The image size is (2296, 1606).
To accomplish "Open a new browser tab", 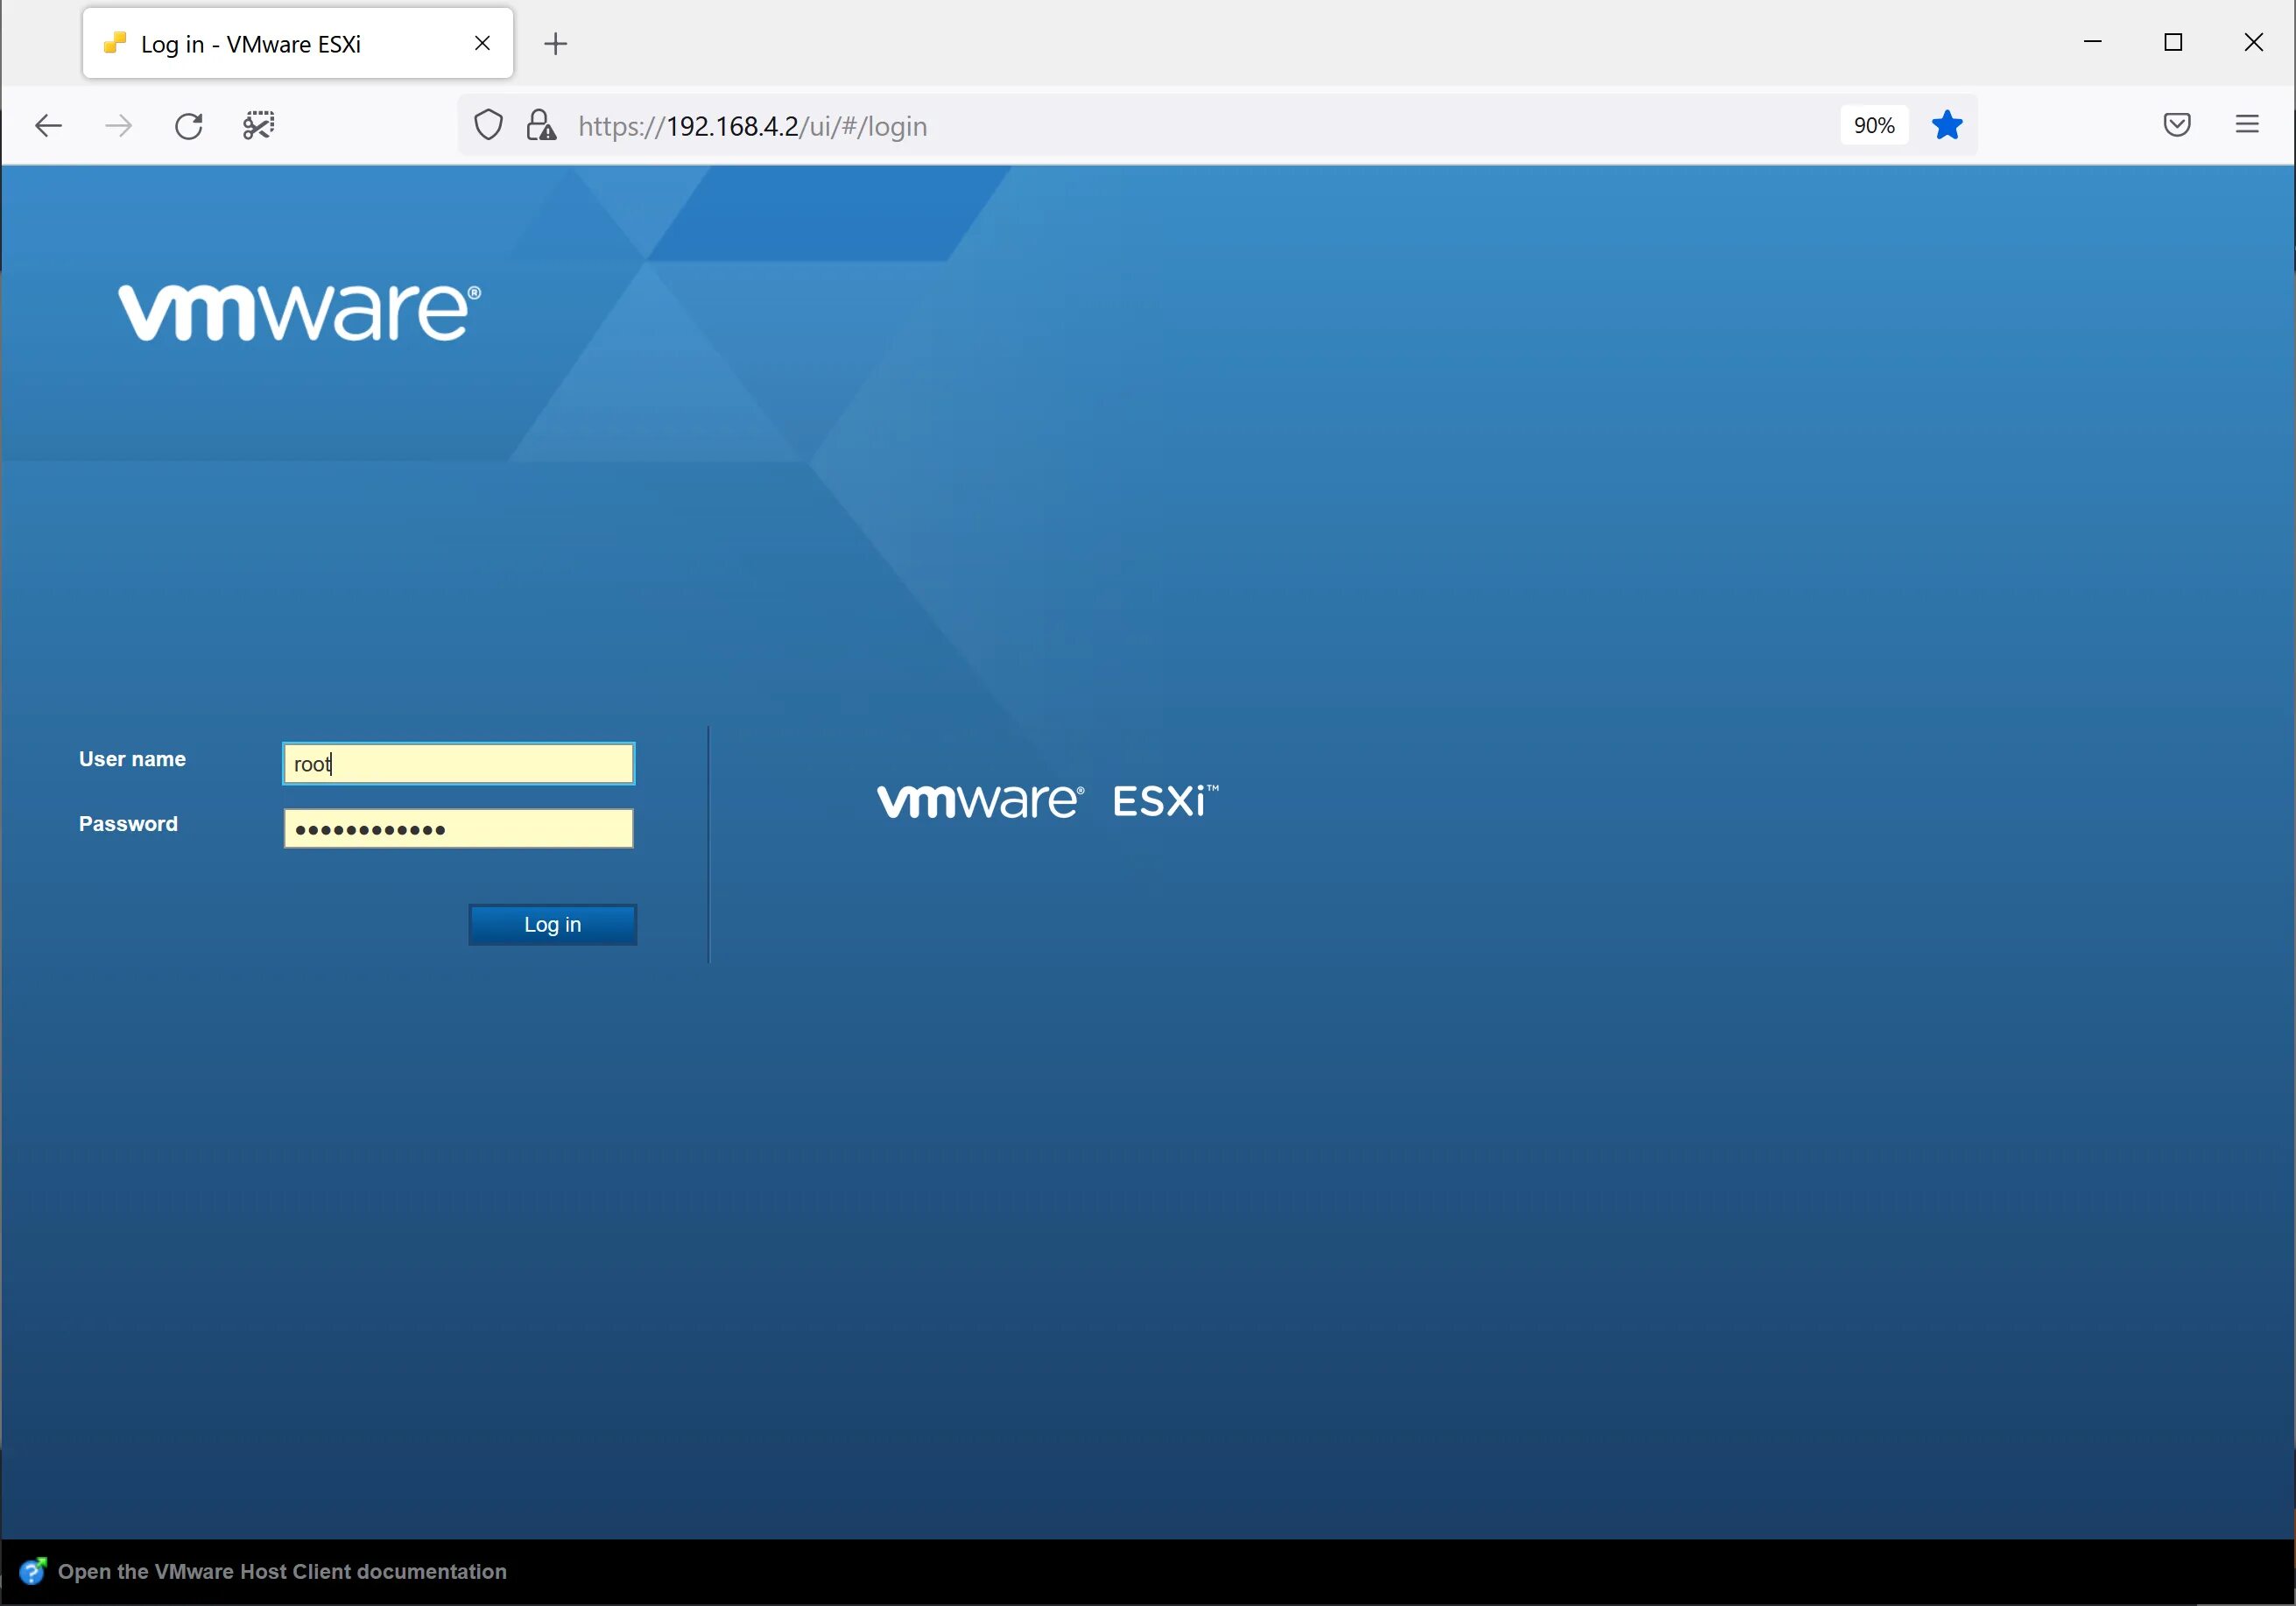I will click(x=555, y=44).
